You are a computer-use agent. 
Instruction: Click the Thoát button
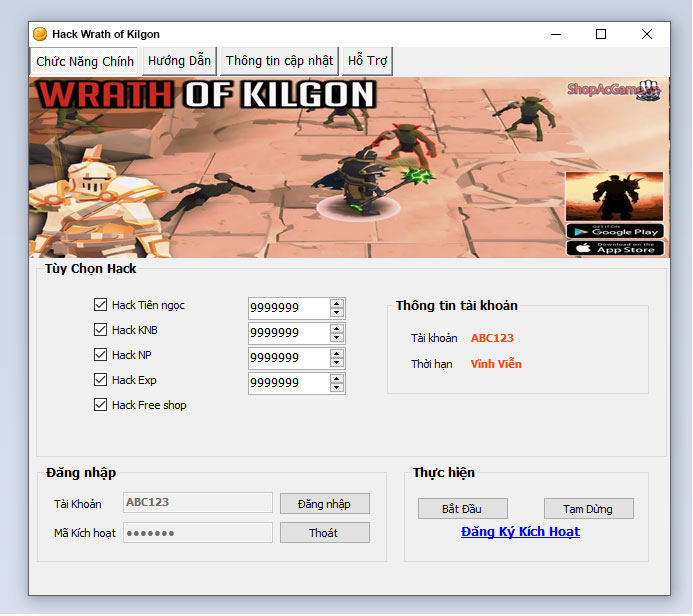(325, 533)
